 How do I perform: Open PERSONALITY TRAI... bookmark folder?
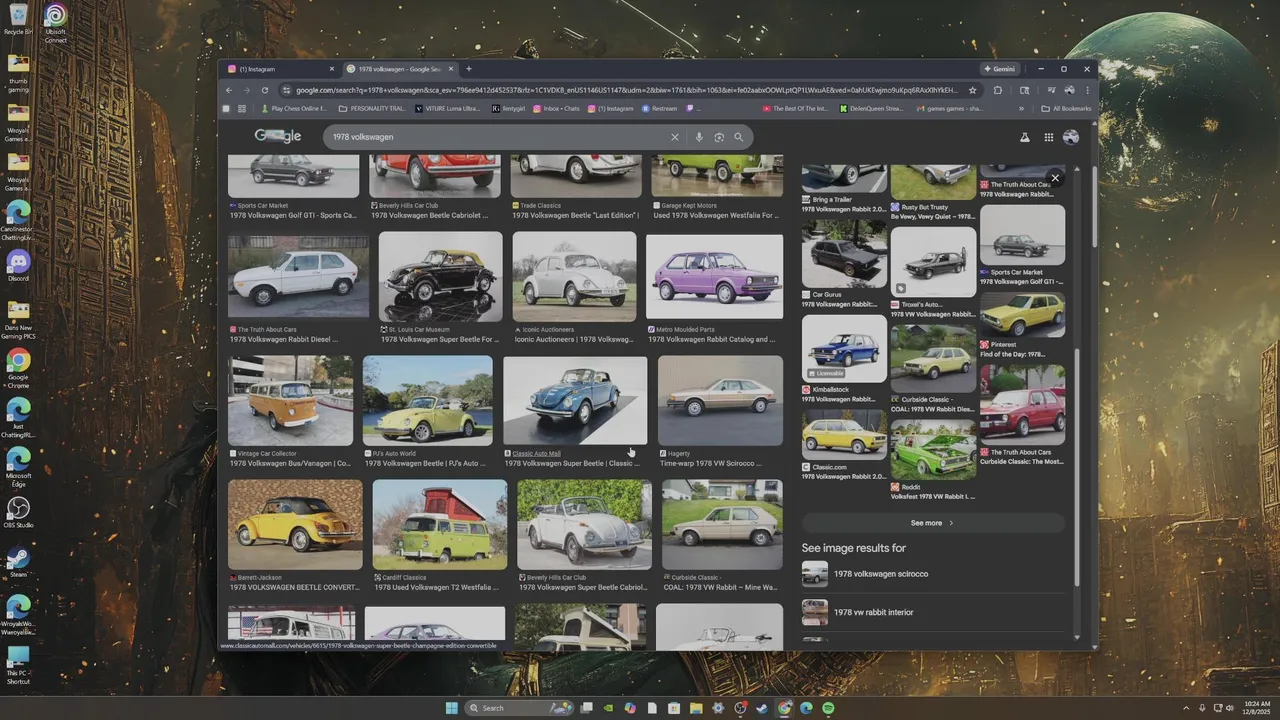coord(373,108)
